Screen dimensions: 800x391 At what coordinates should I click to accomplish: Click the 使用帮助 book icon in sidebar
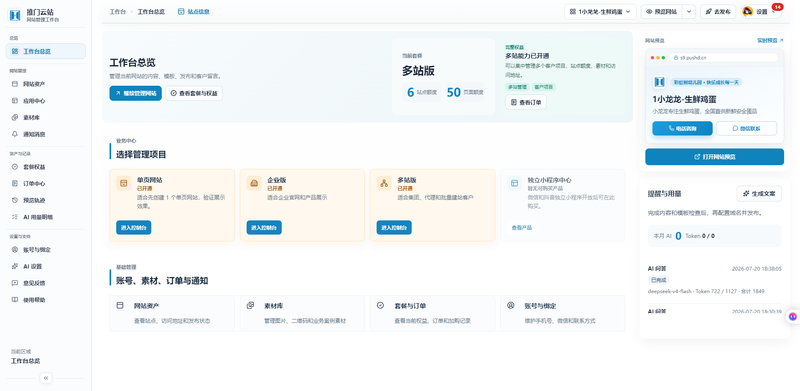pyautogui.click(x=15, y=300)
